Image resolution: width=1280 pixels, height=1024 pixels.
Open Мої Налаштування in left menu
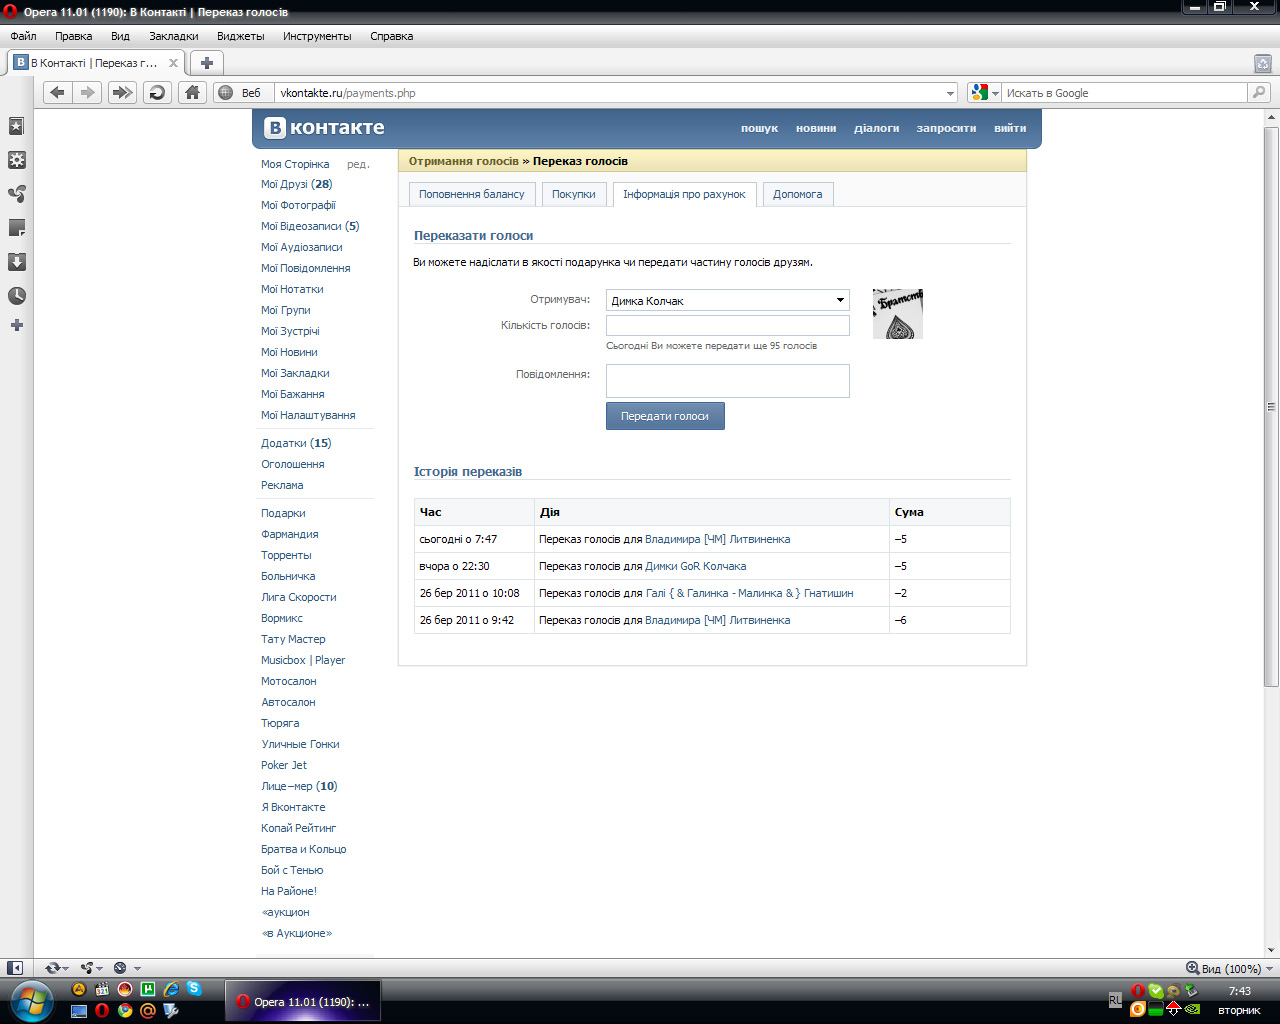coord(308,415)
